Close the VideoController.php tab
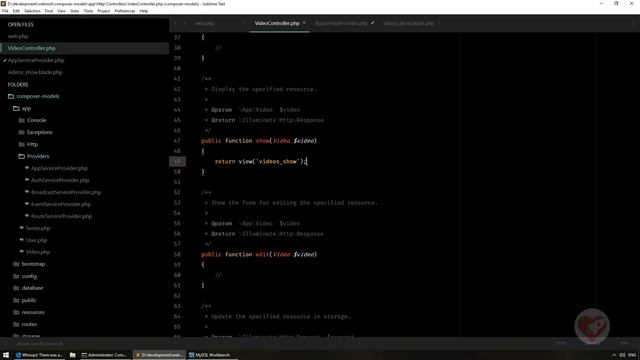The image size is (640, 360). click(x=304, y=23)
